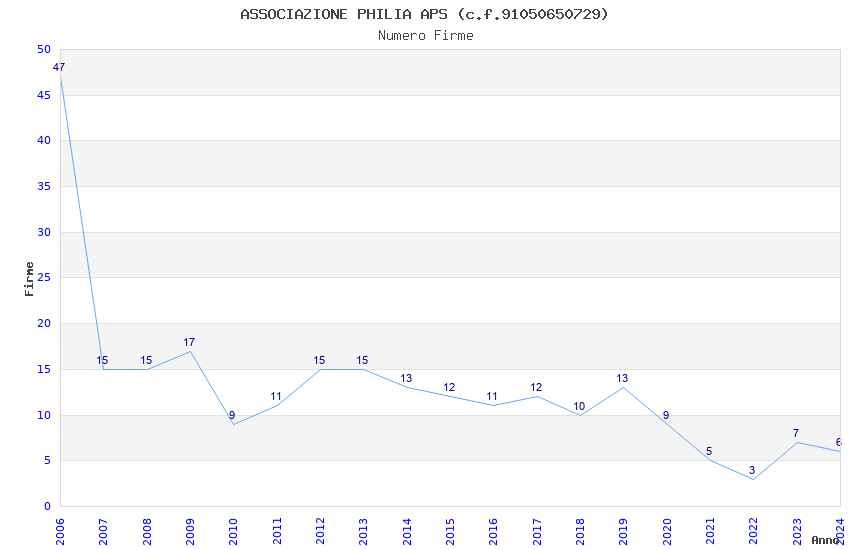This screenshot has height=550, width=850.
Task: Select y-axis tick label 10
Action: pyautogui.click(x=44, y=415)
